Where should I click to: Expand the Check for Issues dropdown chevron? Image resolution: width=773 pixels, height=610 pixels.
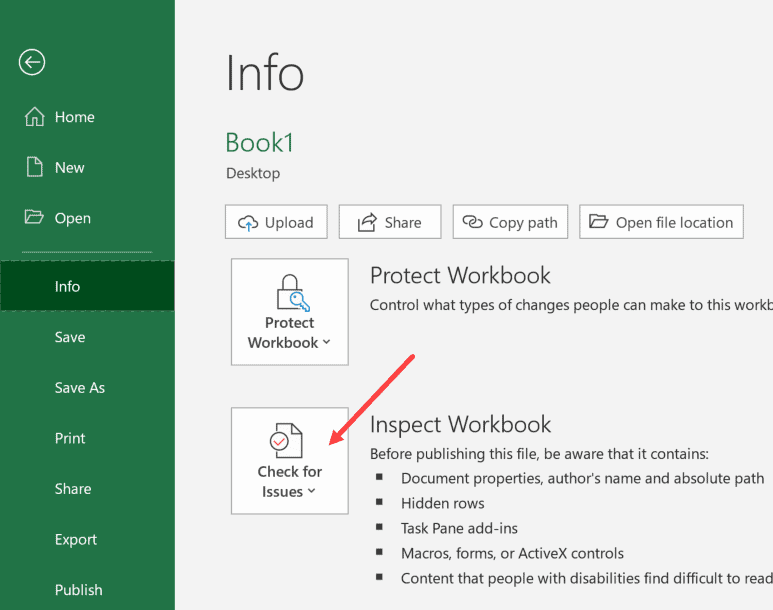tap(312, 492)
